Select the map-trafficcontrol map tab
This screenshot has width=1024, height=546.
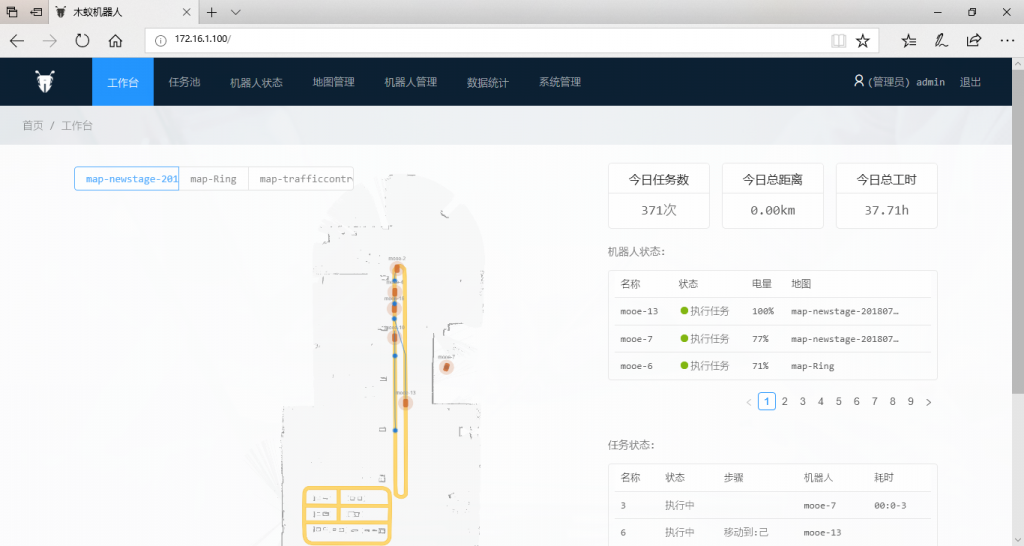click(x=301, y=179)
